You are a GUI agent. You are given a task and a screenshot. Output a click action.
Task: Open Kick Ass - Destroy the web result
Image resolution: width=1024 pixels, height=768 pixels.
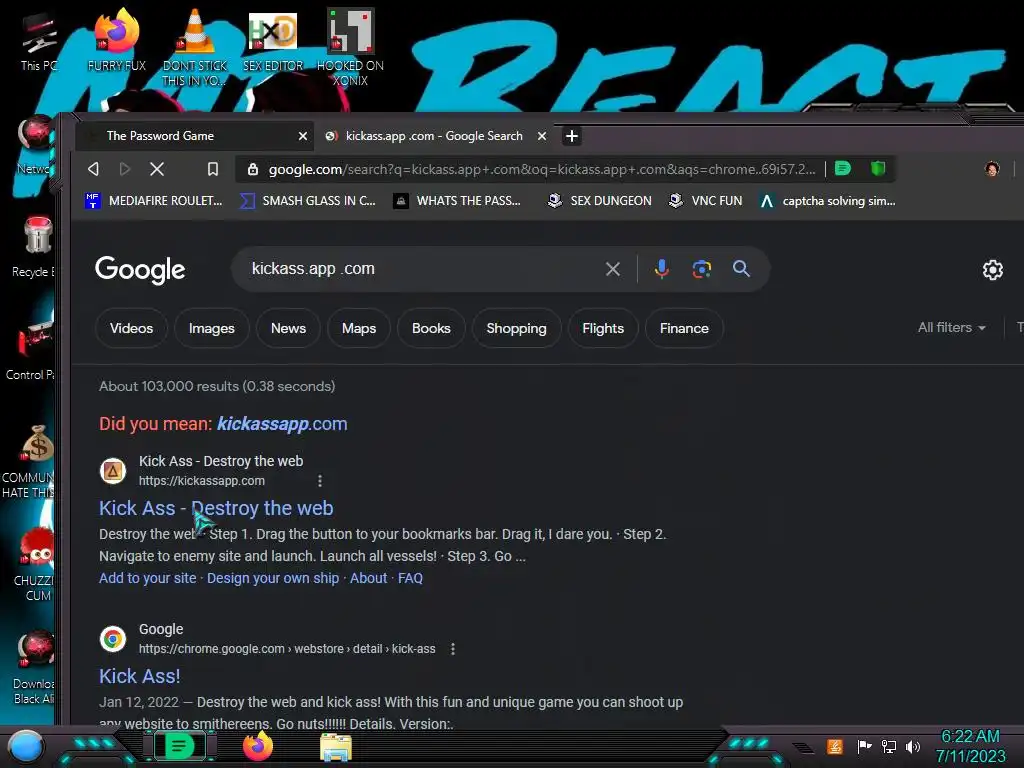tap(216, 508)
